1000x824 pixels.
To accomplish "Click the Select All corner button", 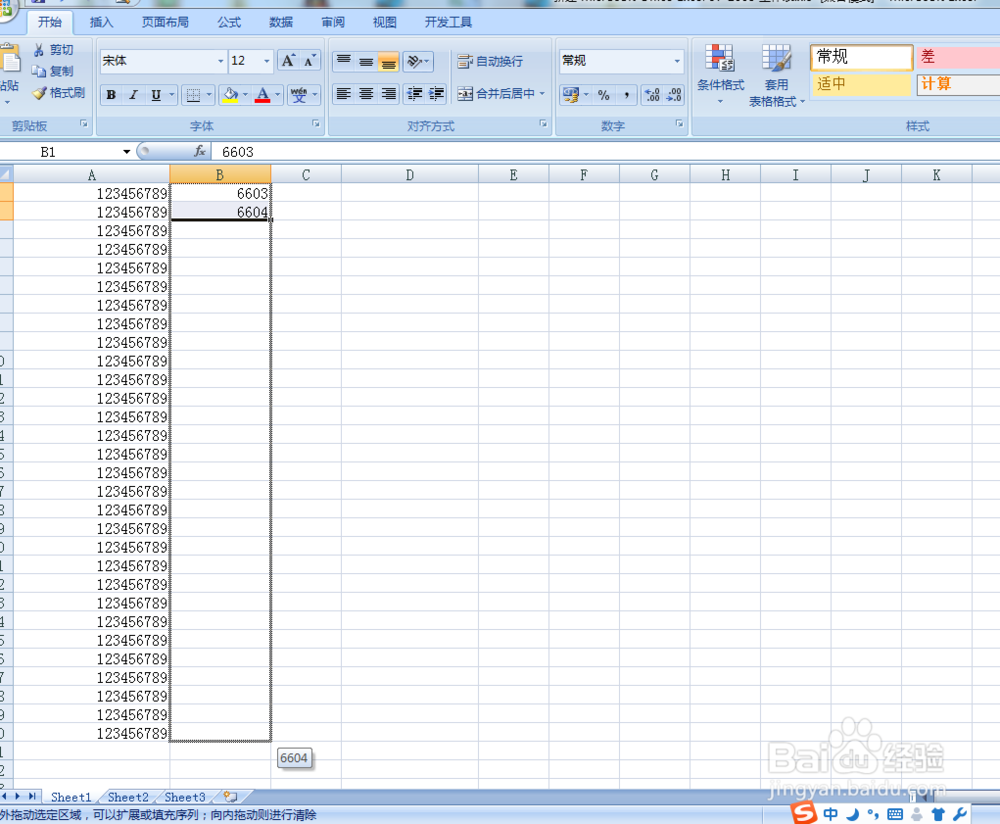I will tap(6, 174).
